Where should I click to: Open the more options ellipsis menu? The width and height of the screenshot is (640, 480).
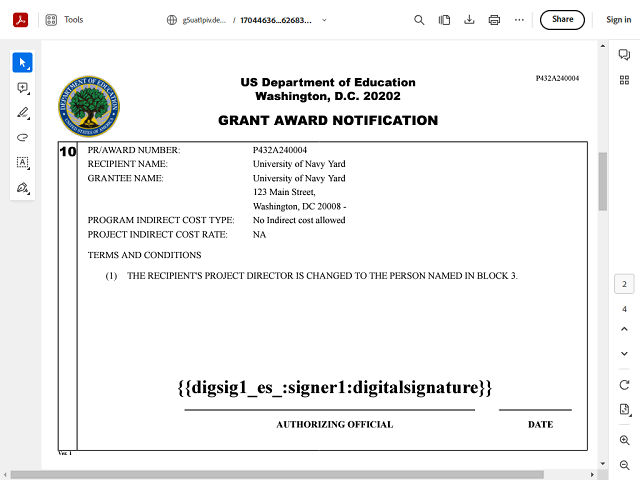pos(519,20)
